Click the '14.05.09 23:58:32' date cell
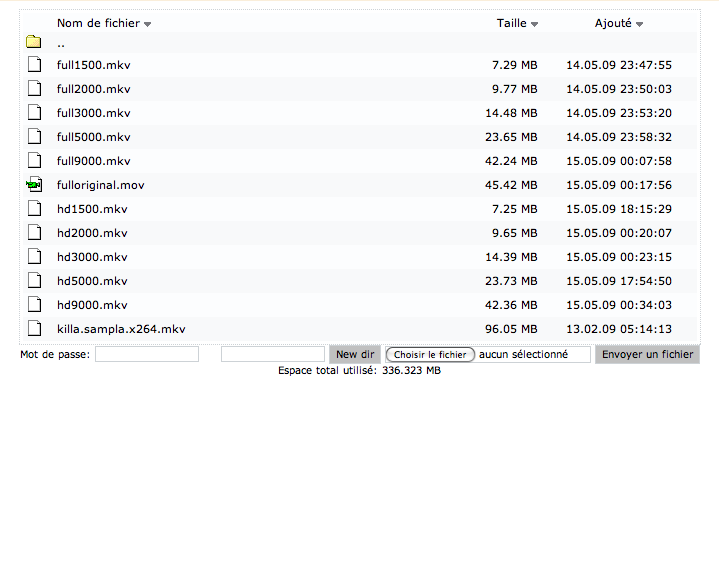Viewport: 719px width, 577px height. 619,137
